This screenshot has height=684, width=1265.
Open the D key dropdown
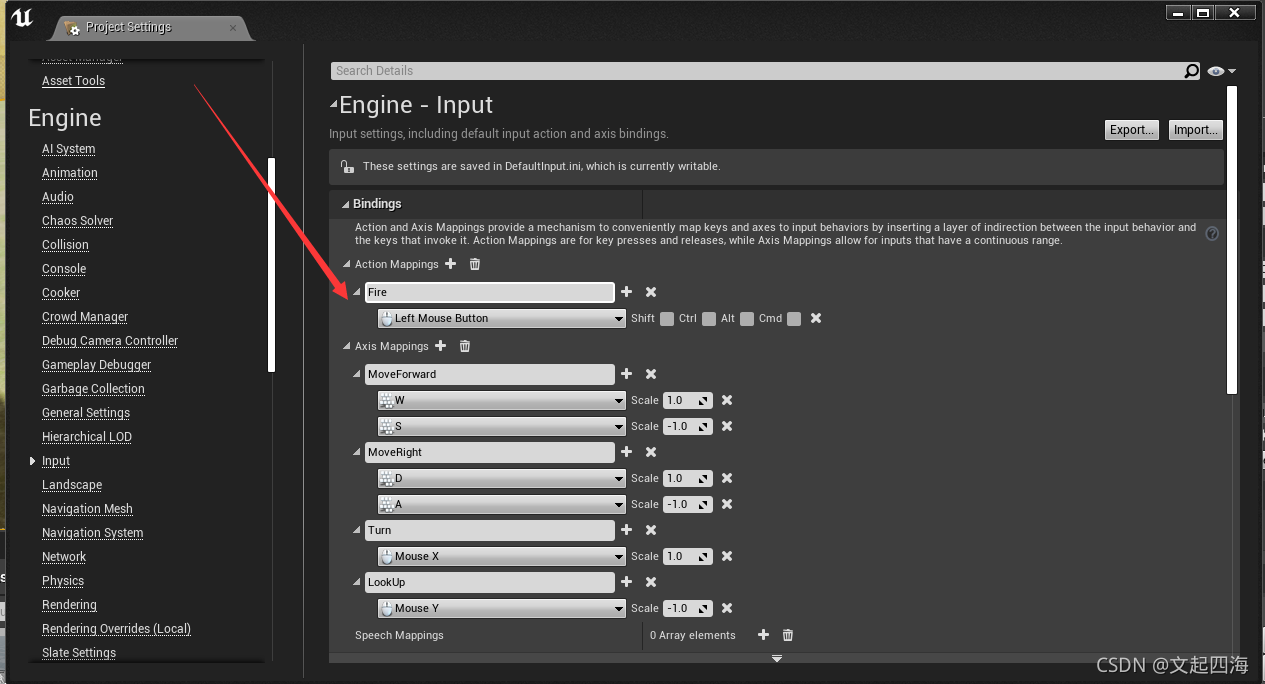click(x=502, y=478)
